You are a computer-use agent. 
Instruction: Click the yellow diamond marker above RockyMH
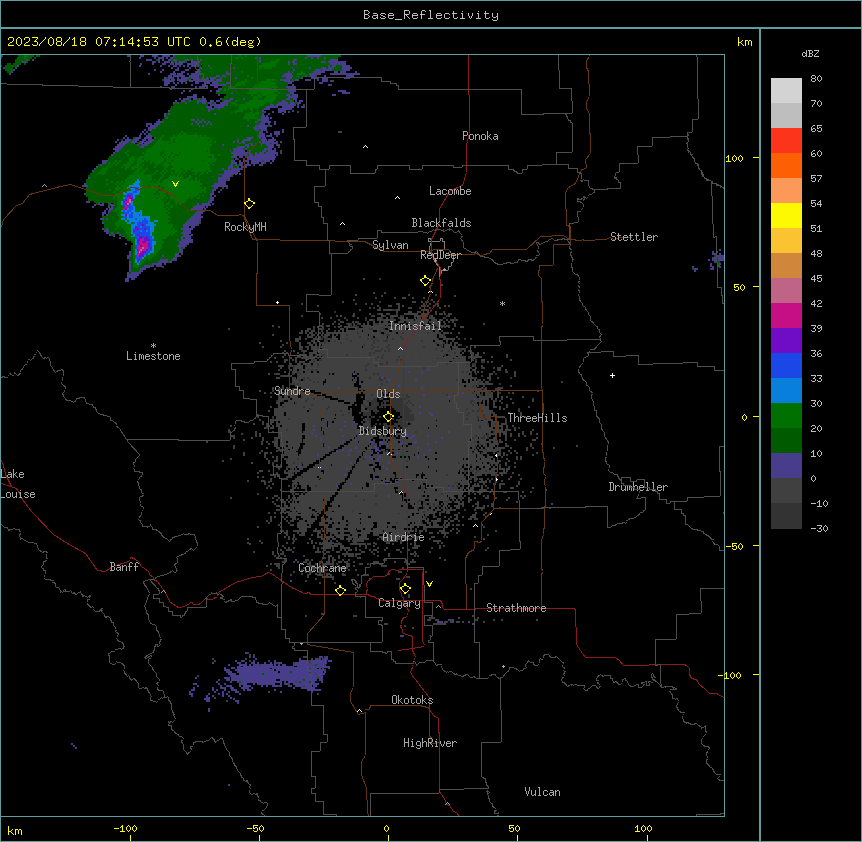[x=249, y=204]
